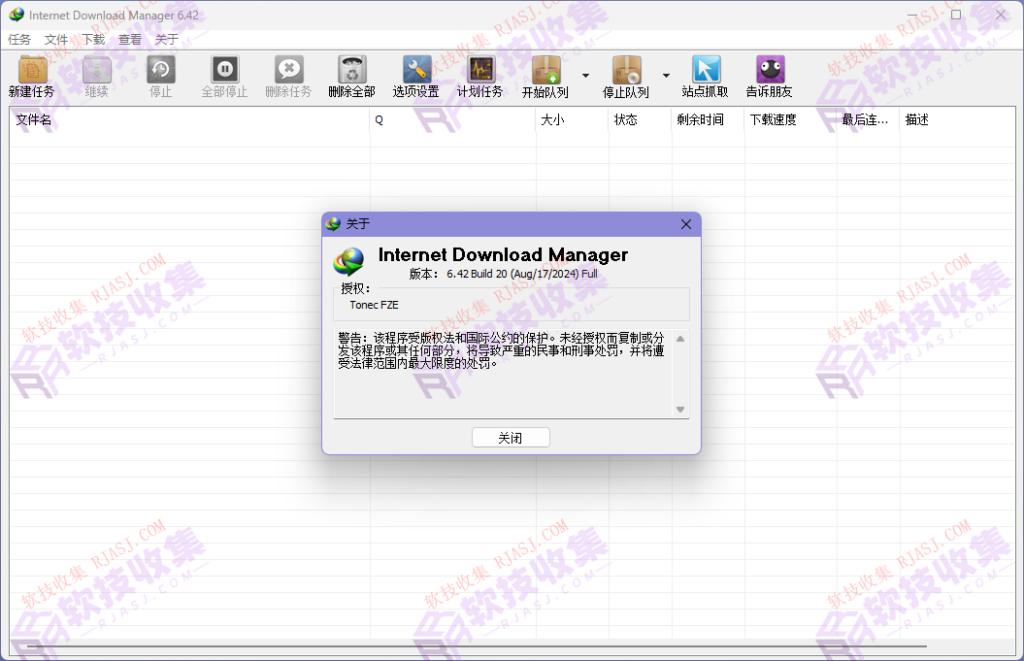Screen dimensions: 1024x661
Task: Open the 查看 menu
Action: coord(131,39)
